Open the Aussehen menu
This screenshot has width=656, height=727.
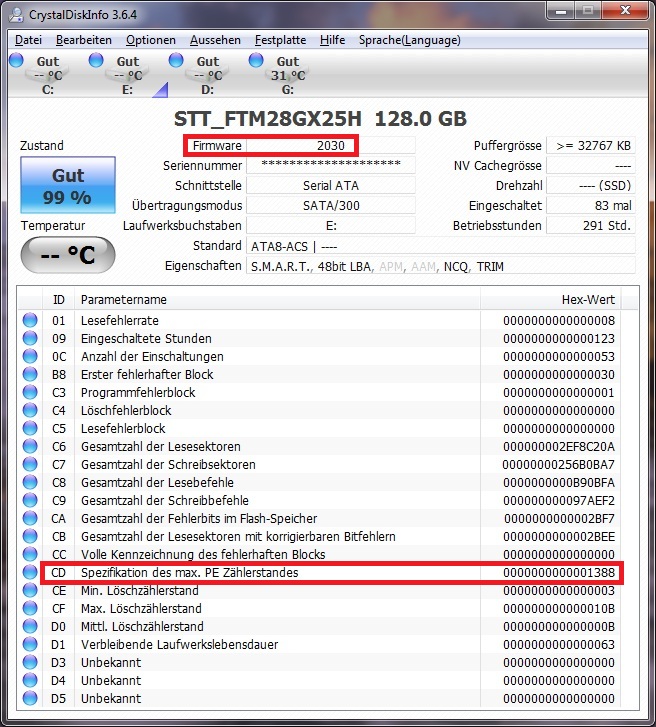(215, 40)
